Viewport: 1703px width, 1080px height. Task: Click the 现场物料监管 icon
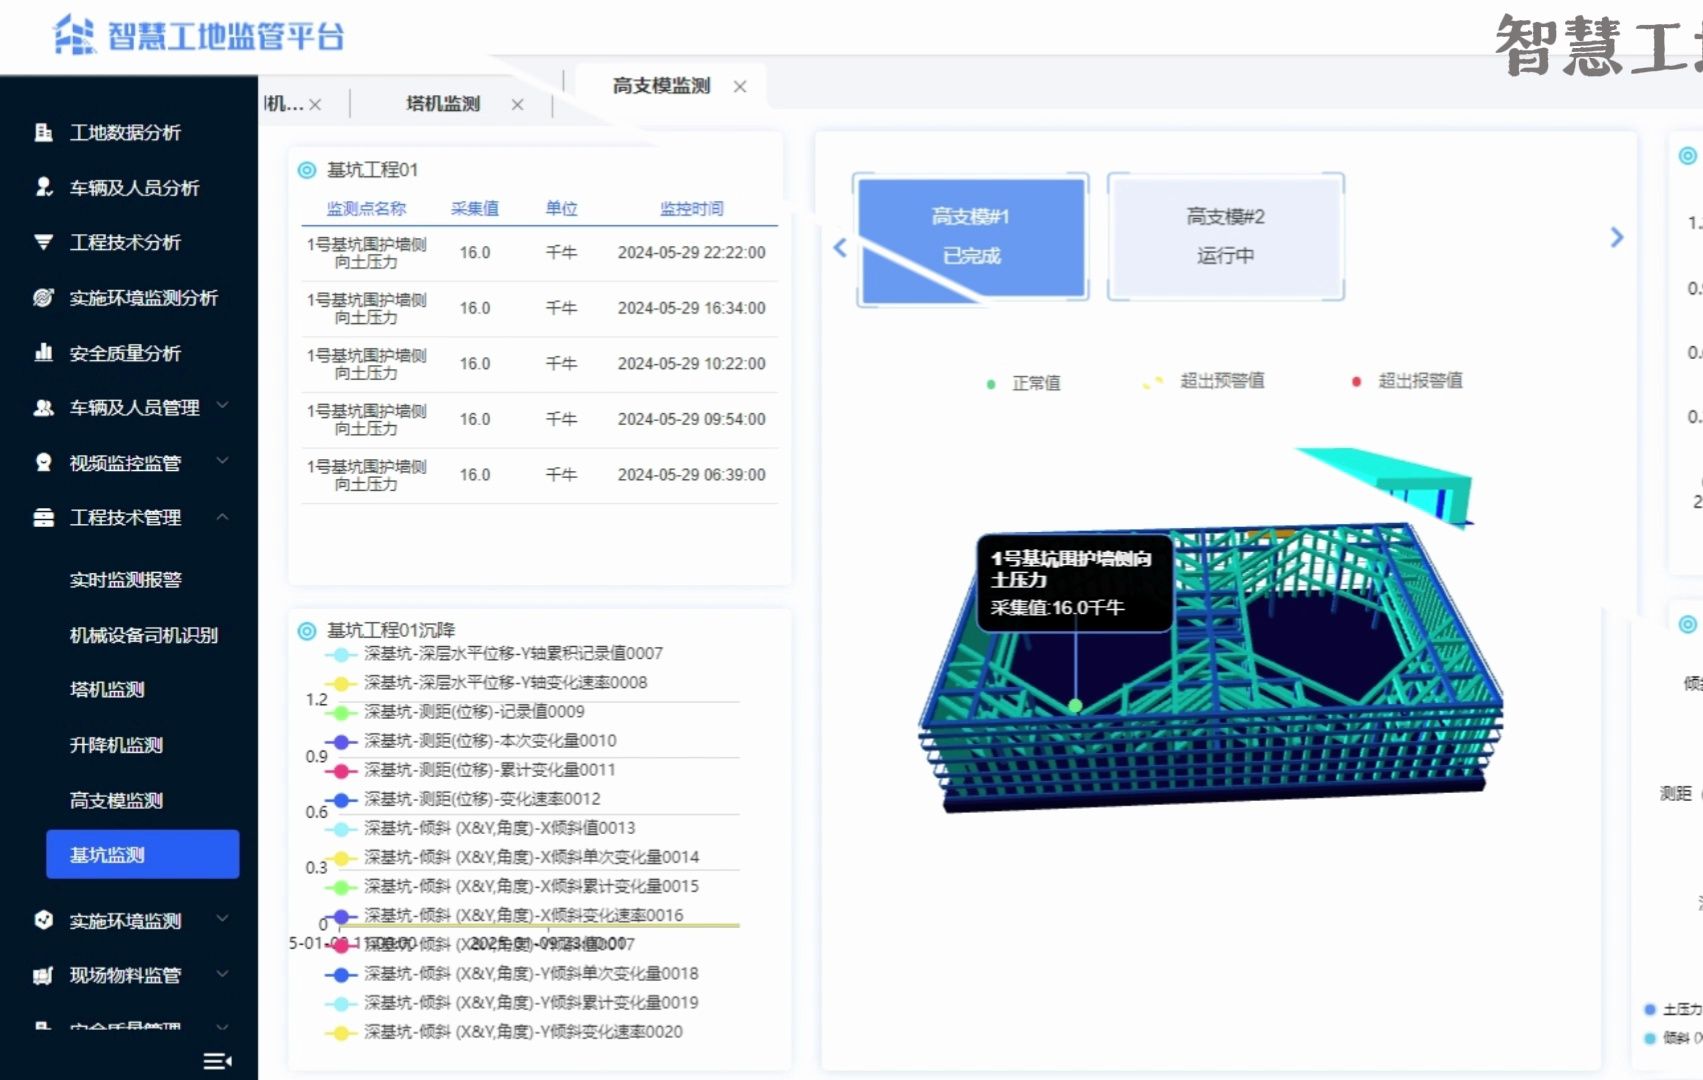point(43,975)
